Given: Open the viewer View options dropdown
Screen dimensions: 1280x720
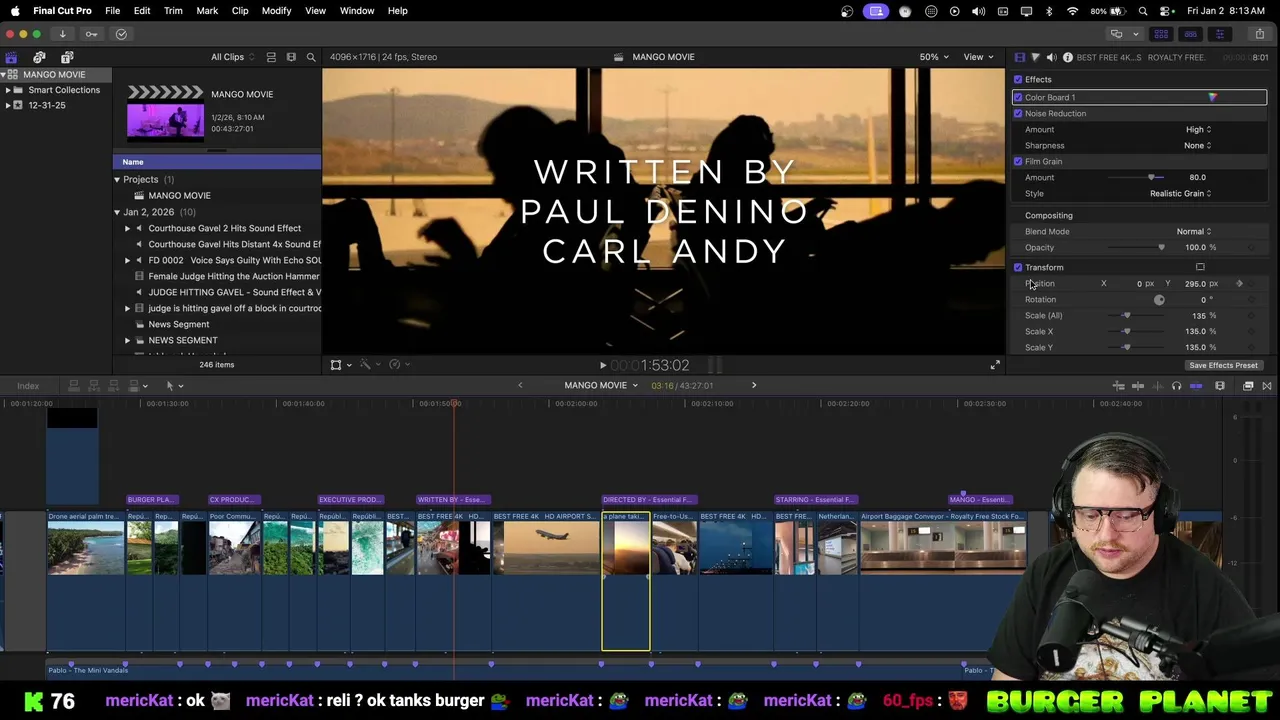Looking at the screenshot, I should pyautogui.click(x=977, y=57).
